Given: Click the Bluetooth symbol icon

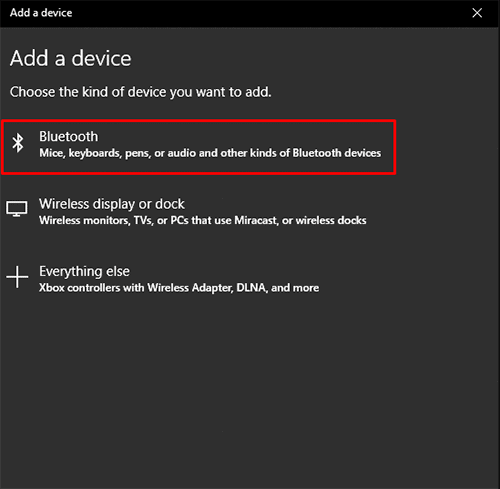Looking at the screenshot, I should 18,143.
